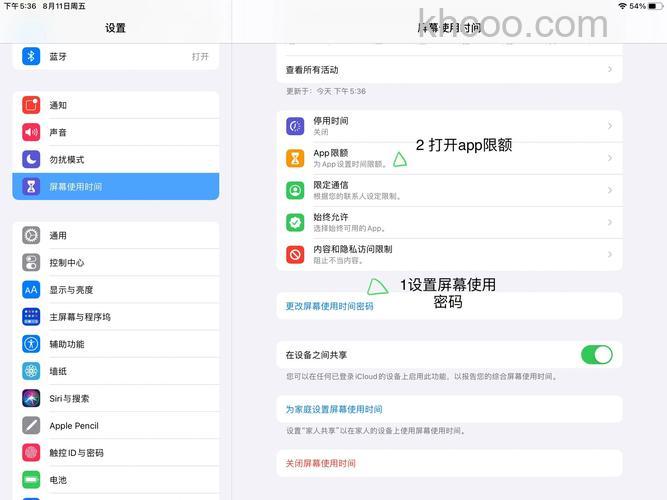The width and height of the screenshot is (667, 500).
Task: Tap the Sounds (声音) speaker icon
Action: (31, 132)
